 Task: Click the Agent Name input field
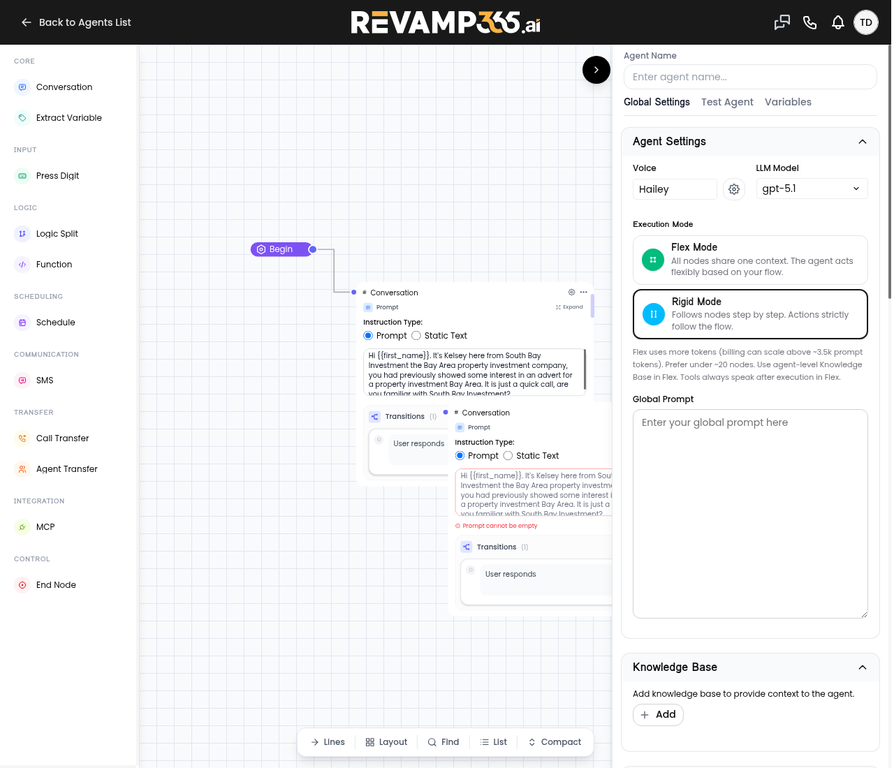tap(750, 77)
